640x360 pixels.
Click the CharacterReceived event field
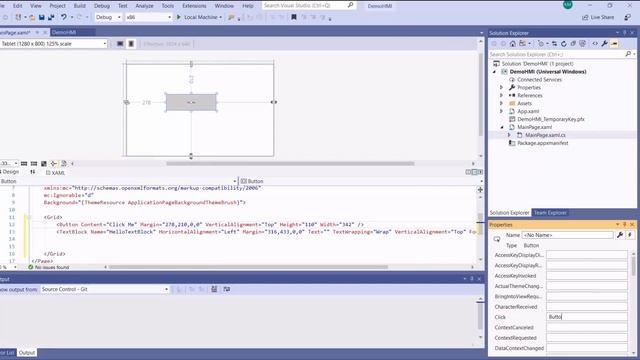point(587,307)
